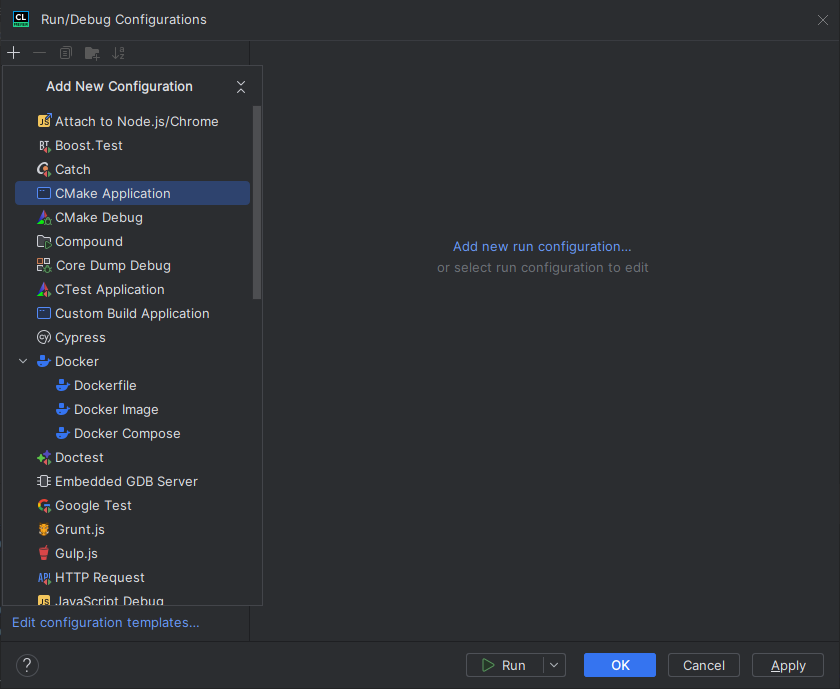Open the help question mark button
840x689 pixels.
click(x=27, y=665)
